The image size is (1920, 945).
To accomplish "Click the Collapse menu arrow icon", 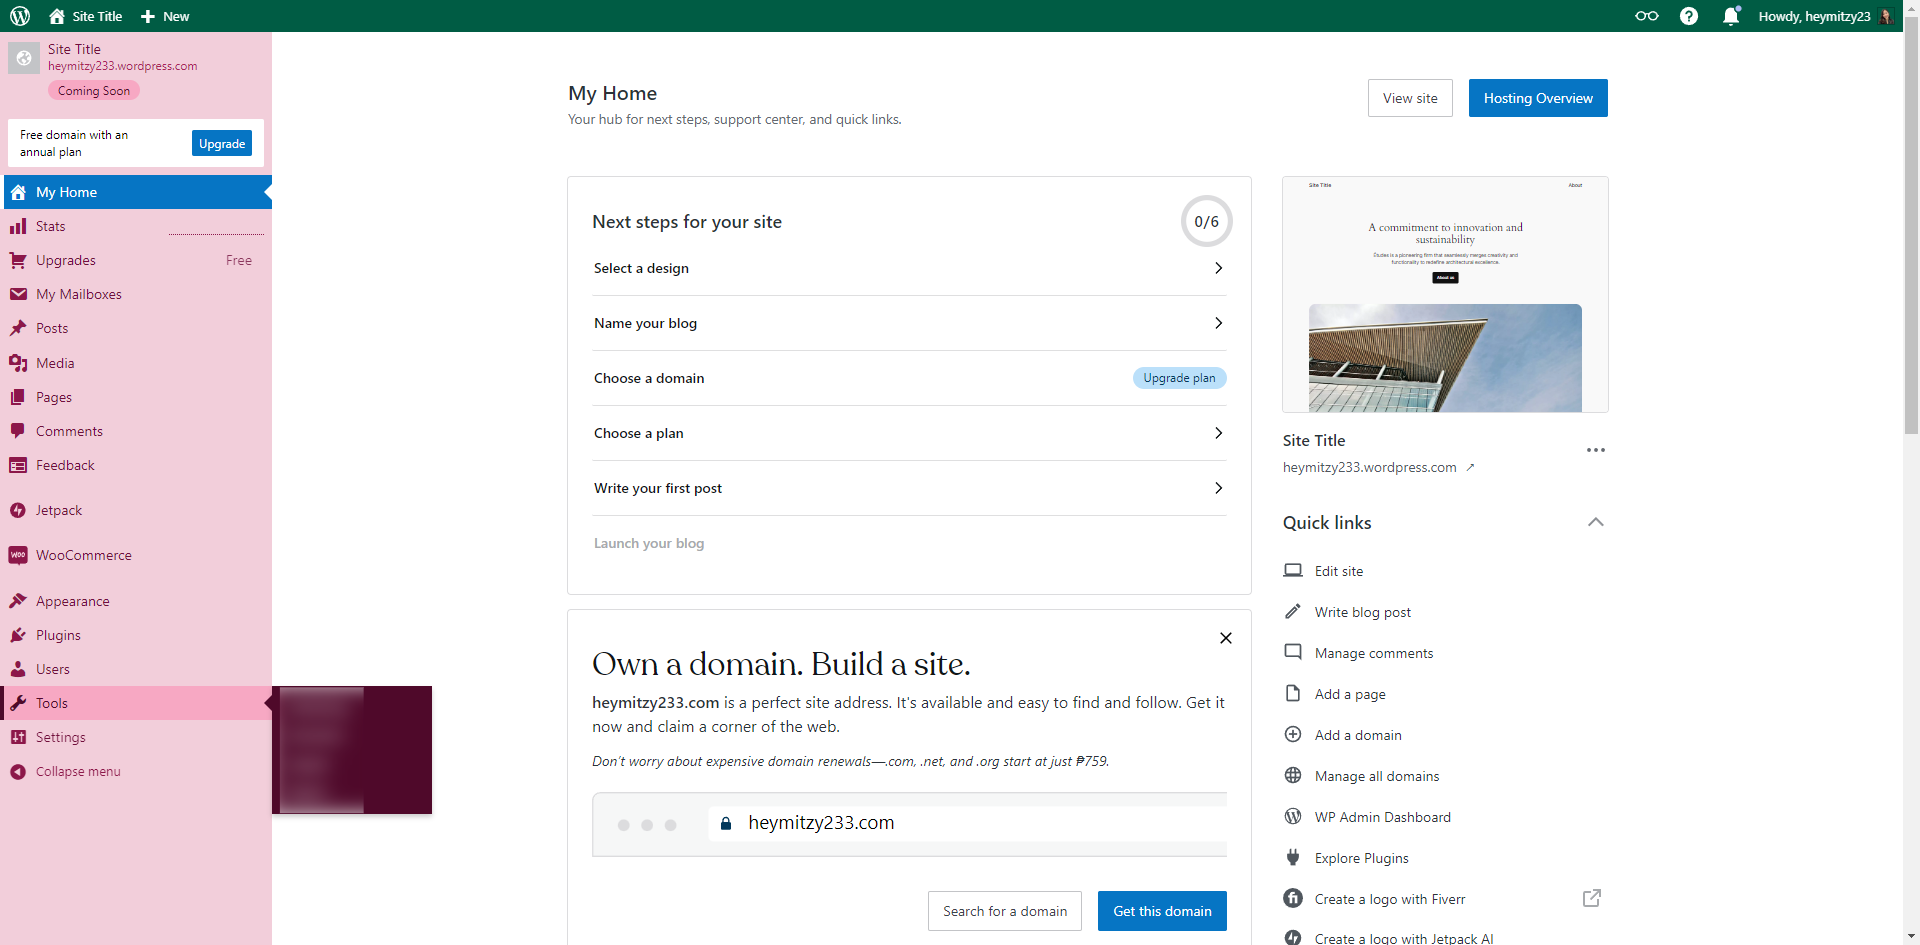I will pyautogui.click(x=18, y=772).
